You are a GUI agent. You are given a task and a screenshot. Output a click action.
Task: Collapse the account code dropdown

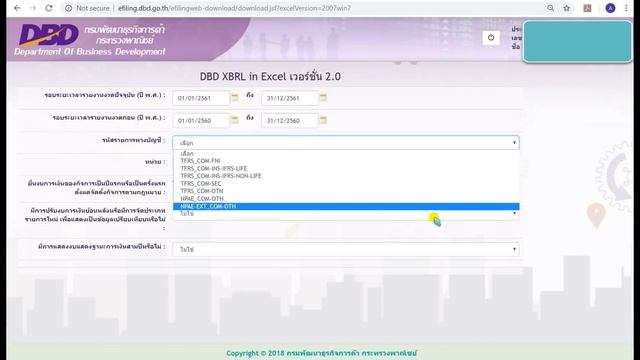point(346,142)
